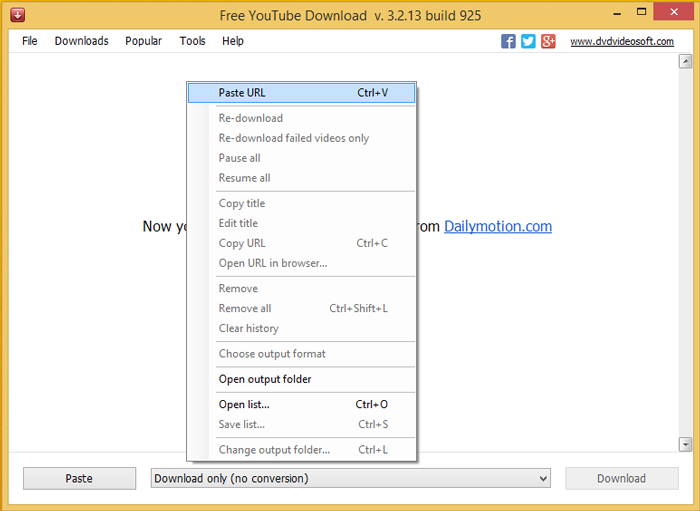Open the Google Plus social icon
700x511 pixels.
coord(548,41)
